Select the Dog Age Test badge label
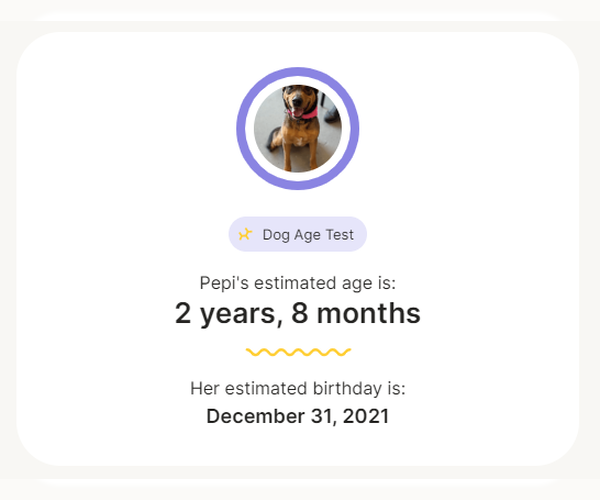This screenshot has width=600, height=500. point(308,235)
